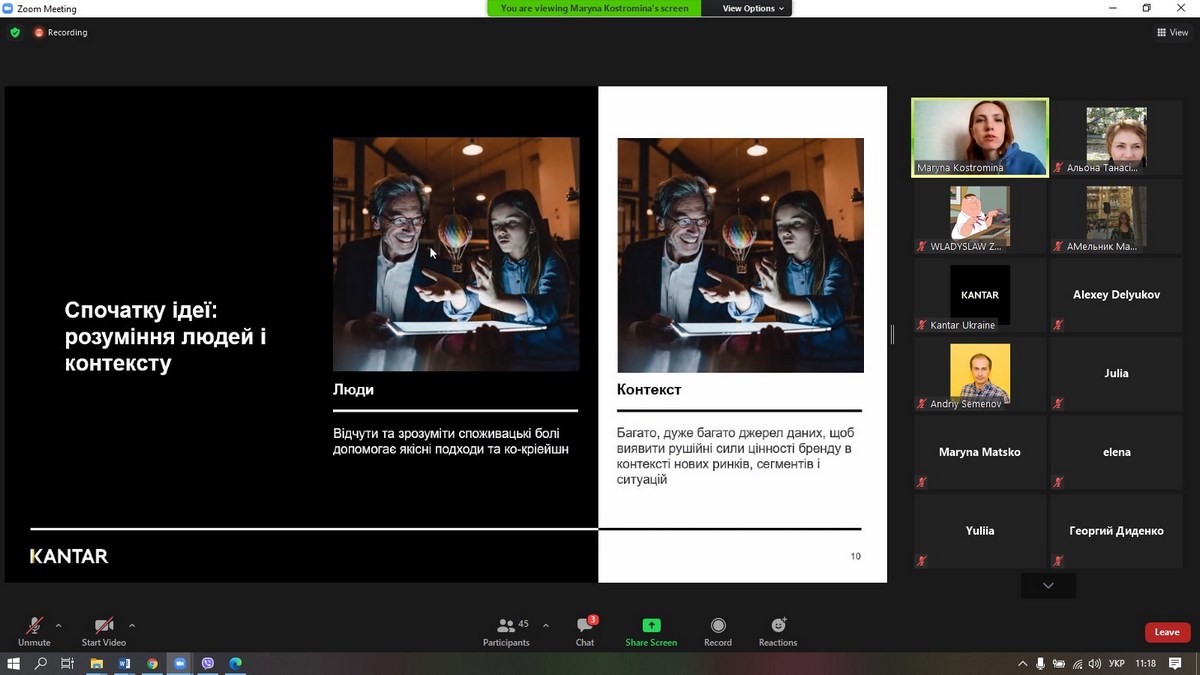This screenshot has width=1200, height=675.
Task: Expand the View Options dropdown
Action: pos(753,8)
